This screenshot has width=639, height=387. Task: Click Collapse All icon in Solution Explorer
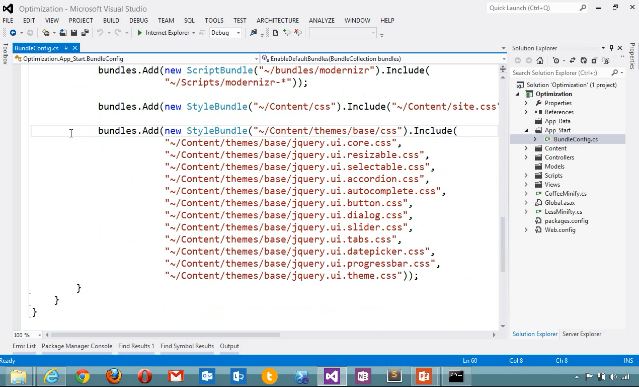pos(594,60)
